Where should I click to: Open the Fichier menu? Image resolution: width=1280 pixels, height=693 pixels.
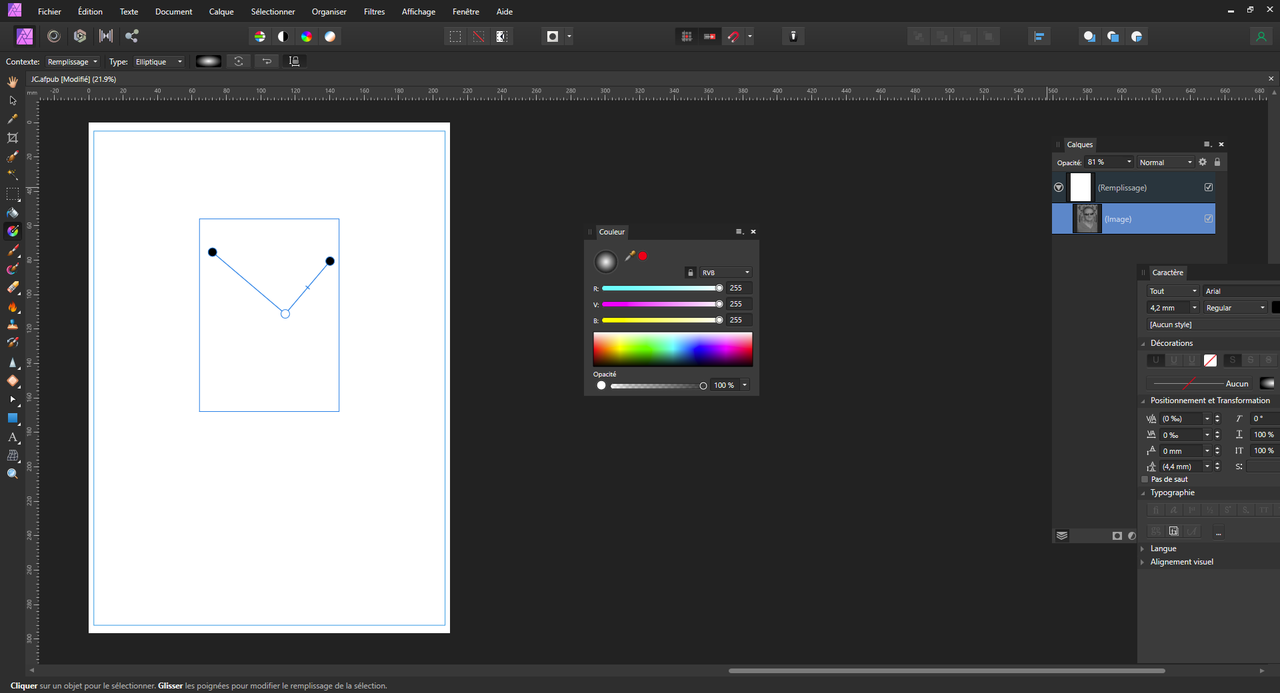click(49, 11)
